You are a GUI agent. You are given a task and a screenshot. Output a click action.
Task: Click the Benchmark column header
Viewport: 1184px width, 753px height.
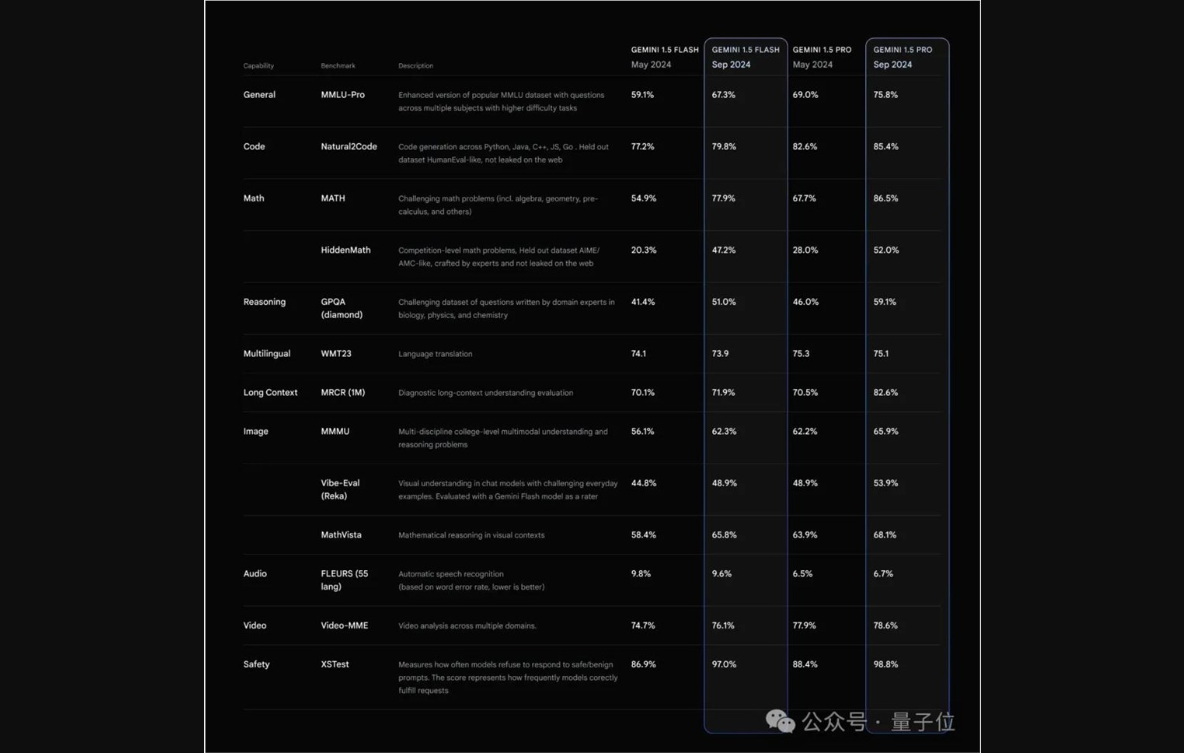[338, 66]
